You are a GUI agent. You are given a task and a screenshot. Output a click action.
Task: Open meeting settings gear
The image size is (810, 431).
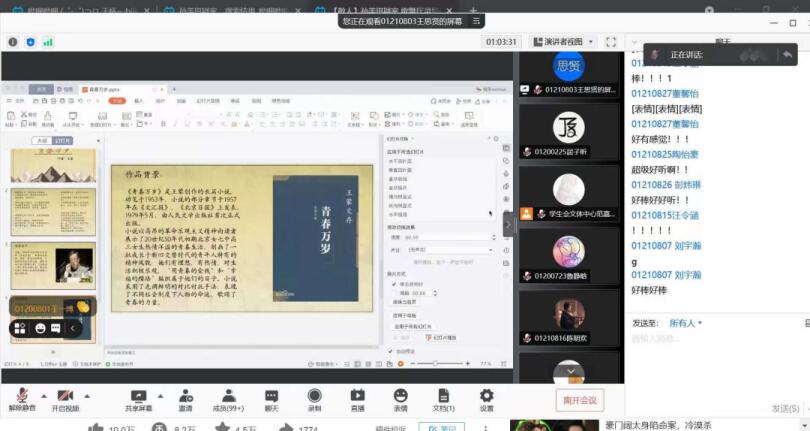click(x=486, y=395)
